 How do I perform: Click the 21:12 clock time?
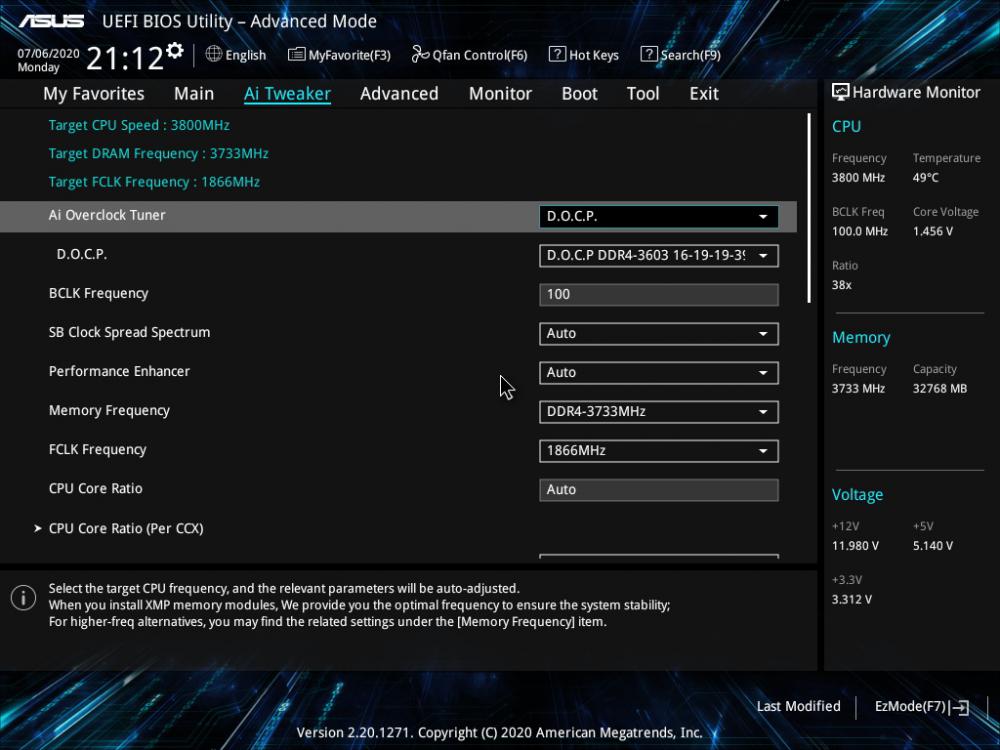click(x=125, y=59)
